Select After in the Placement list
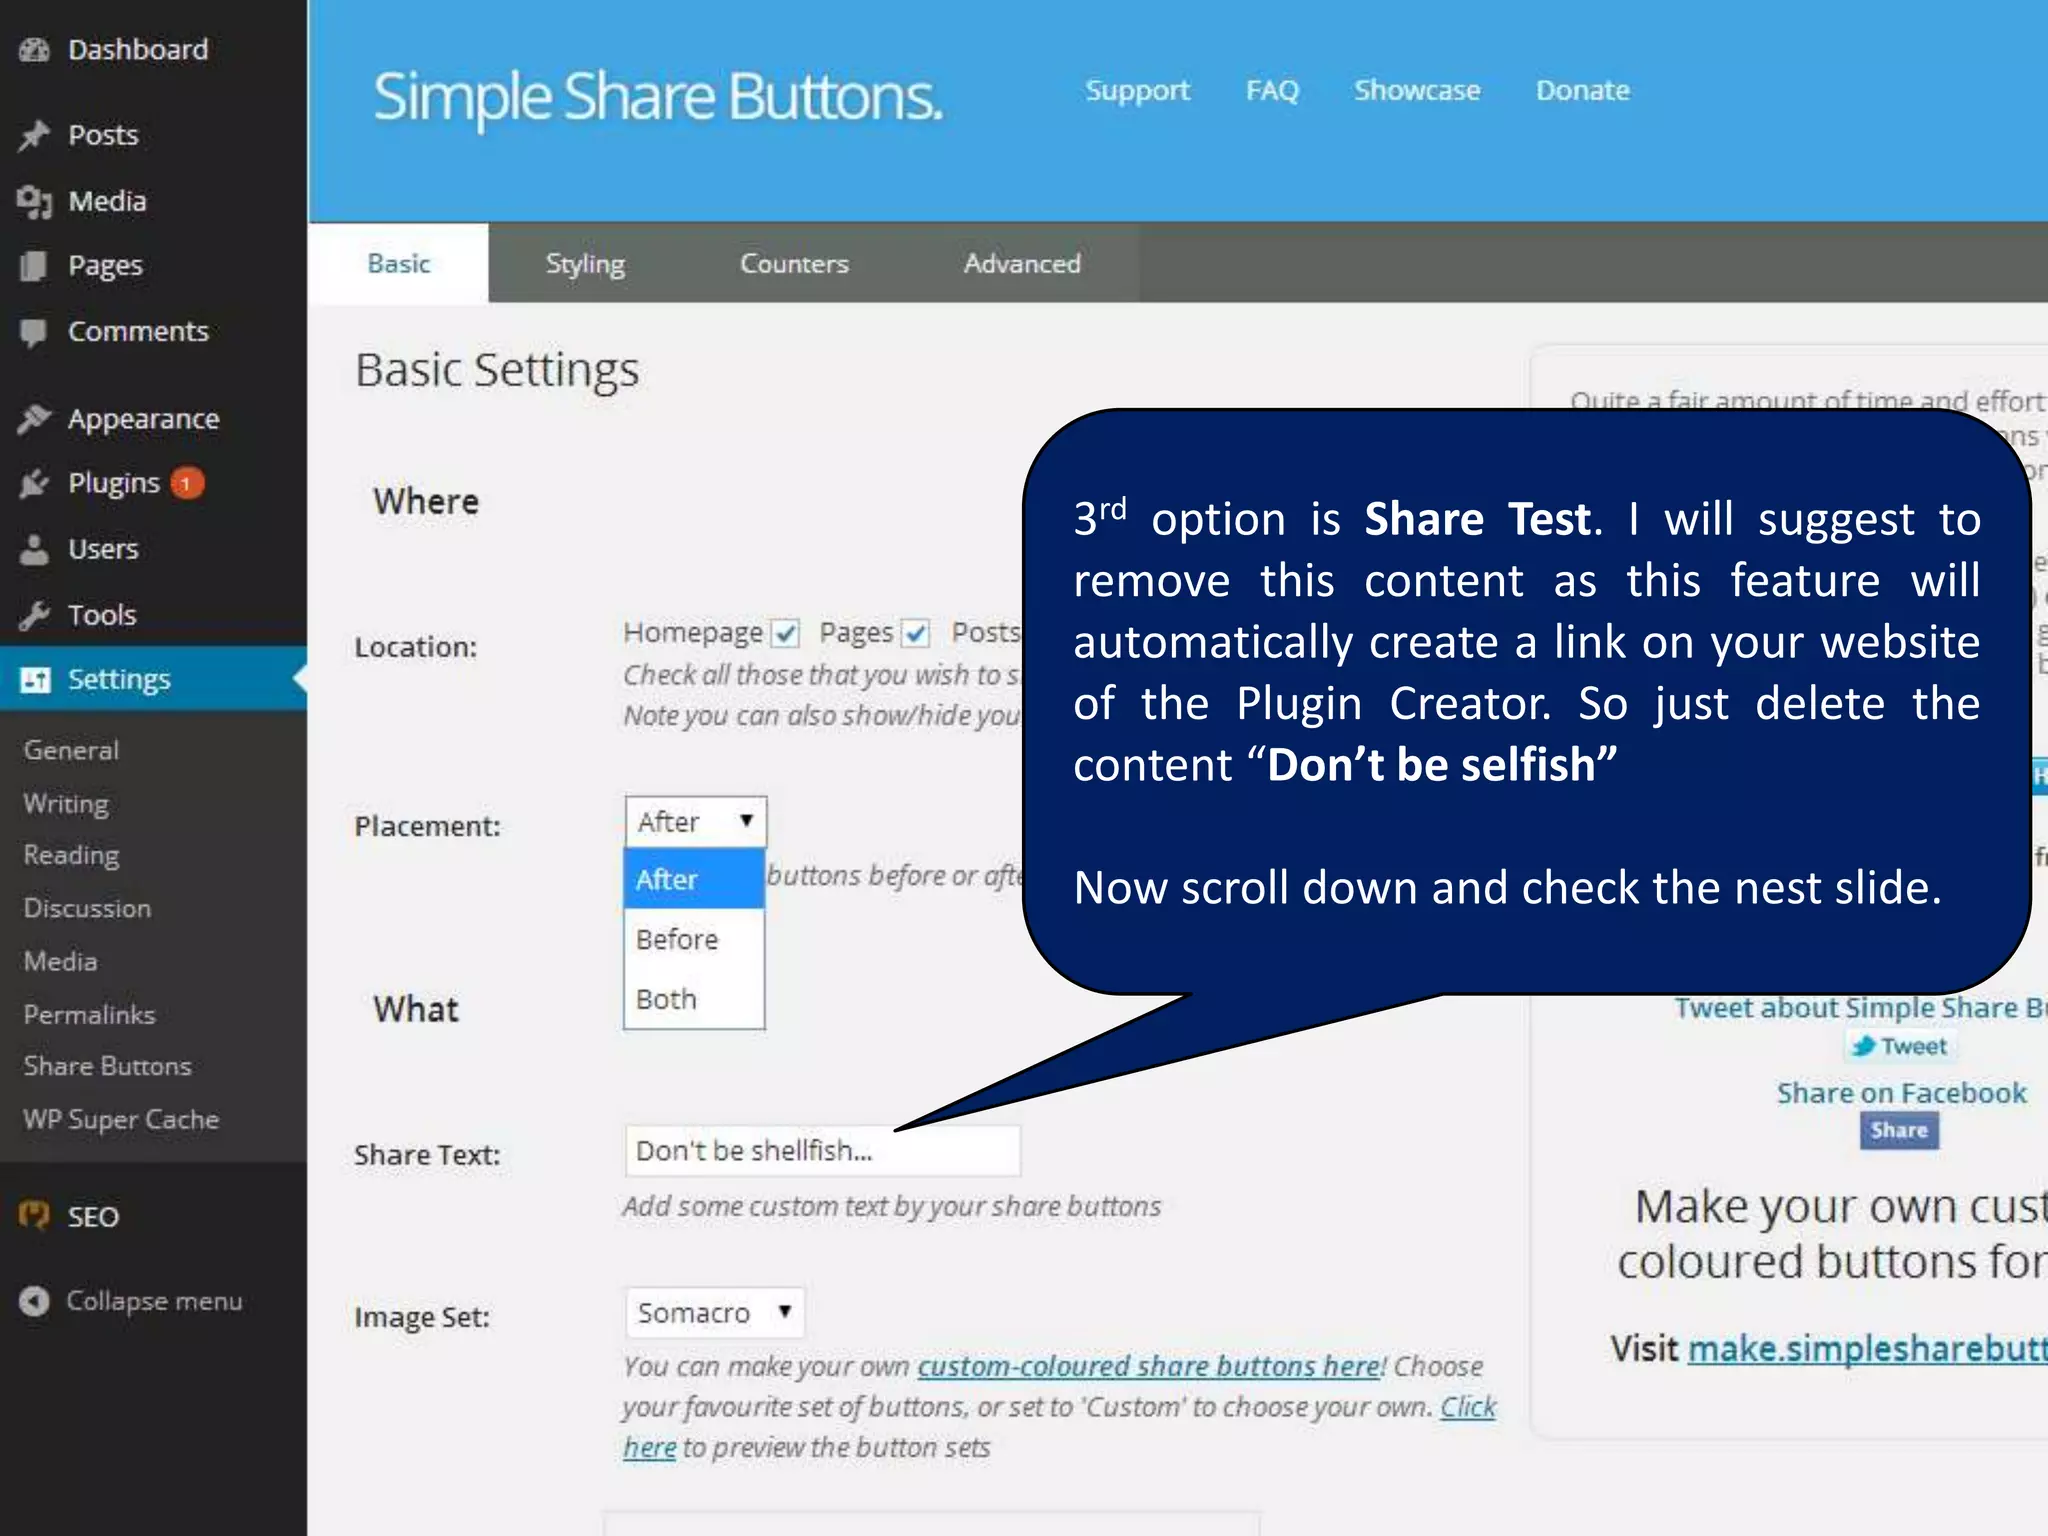Viewport: 2048px width, 1536px height. click(x=694, y=879)
